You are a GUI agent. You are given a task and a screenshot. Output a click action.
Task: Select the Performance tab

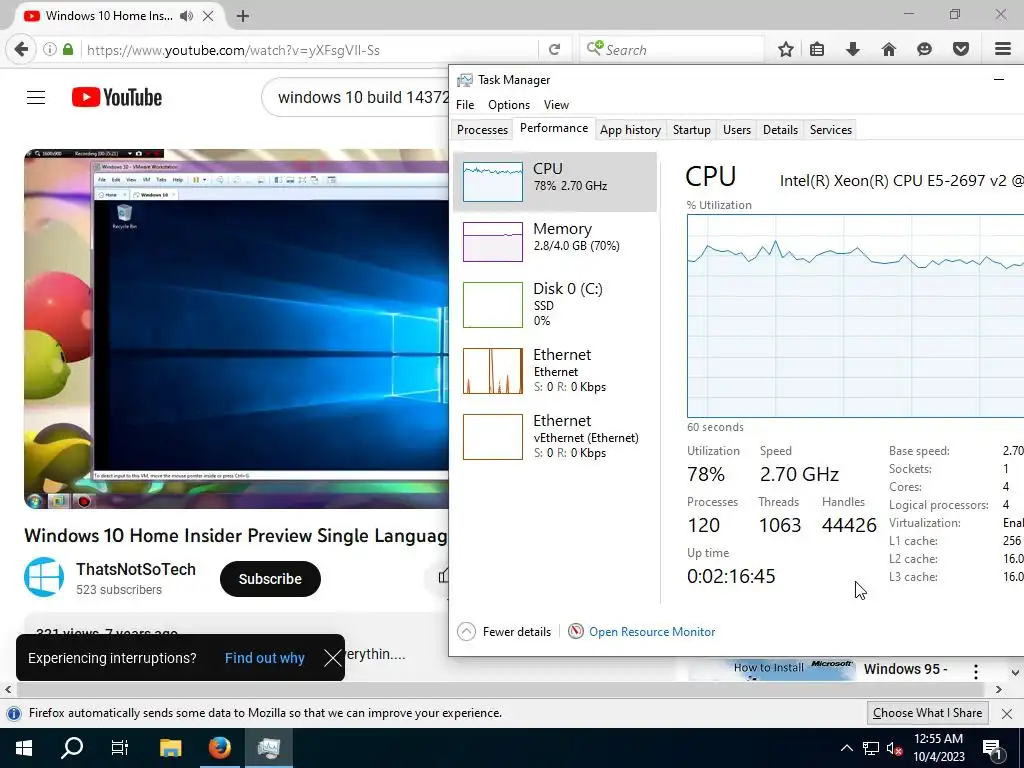point(554,128)
